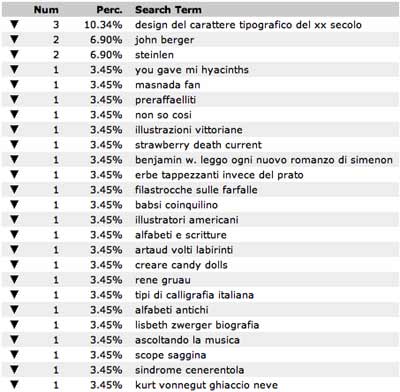400x392 pixels.
Task: Click the triangle next to 'design del carattere tipografico'
Action: tap(14, 24)
